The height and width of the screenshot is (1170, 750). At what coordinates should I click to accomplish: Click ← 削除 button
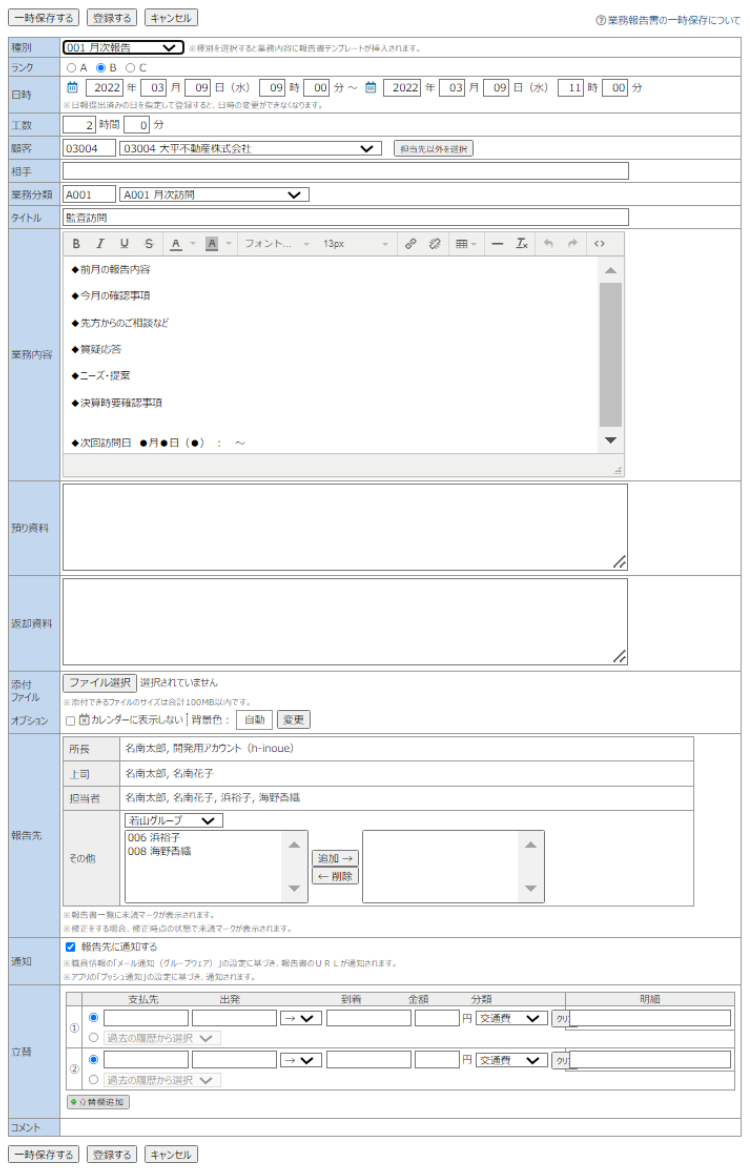tap(335, 876)
